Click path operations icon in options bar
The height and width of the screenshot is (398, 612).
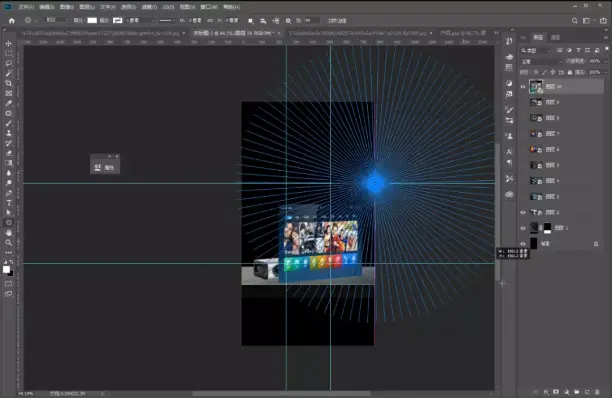(251, 21)
